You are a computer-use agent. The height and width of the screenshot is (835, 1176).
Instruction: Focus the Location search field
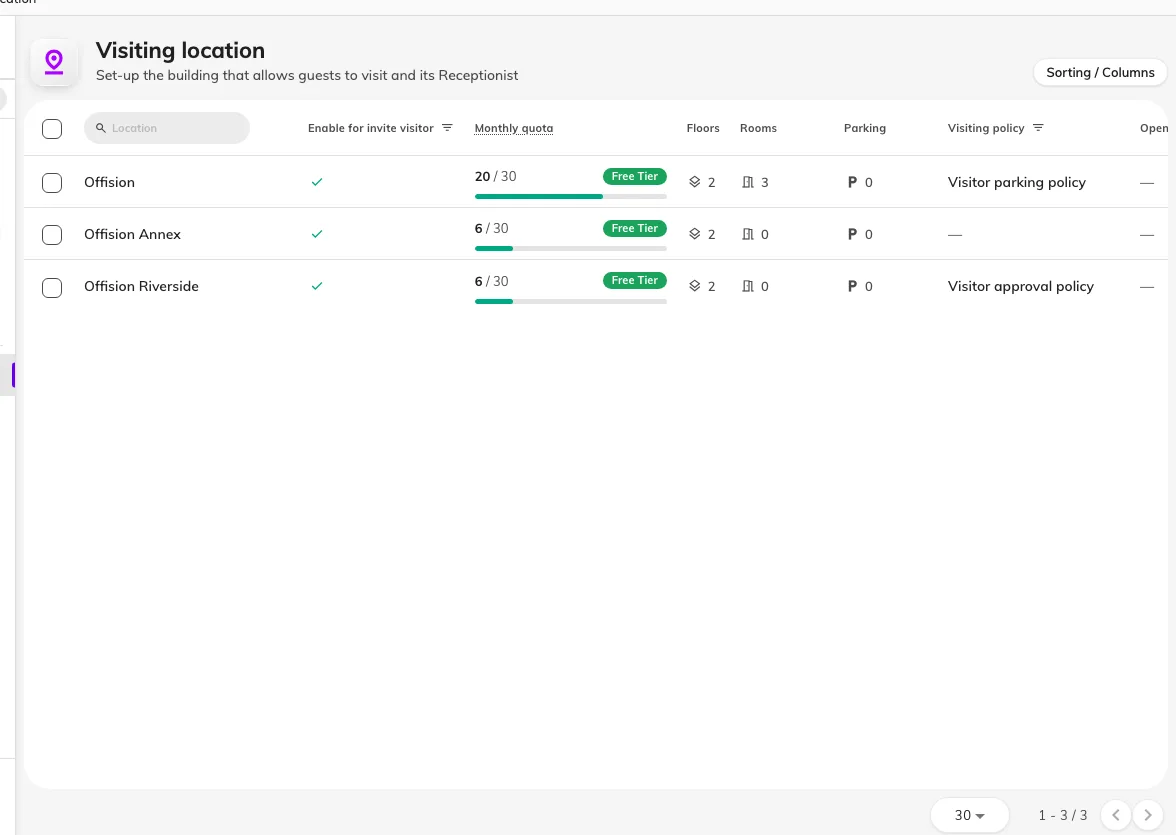(x=166, y=128)
